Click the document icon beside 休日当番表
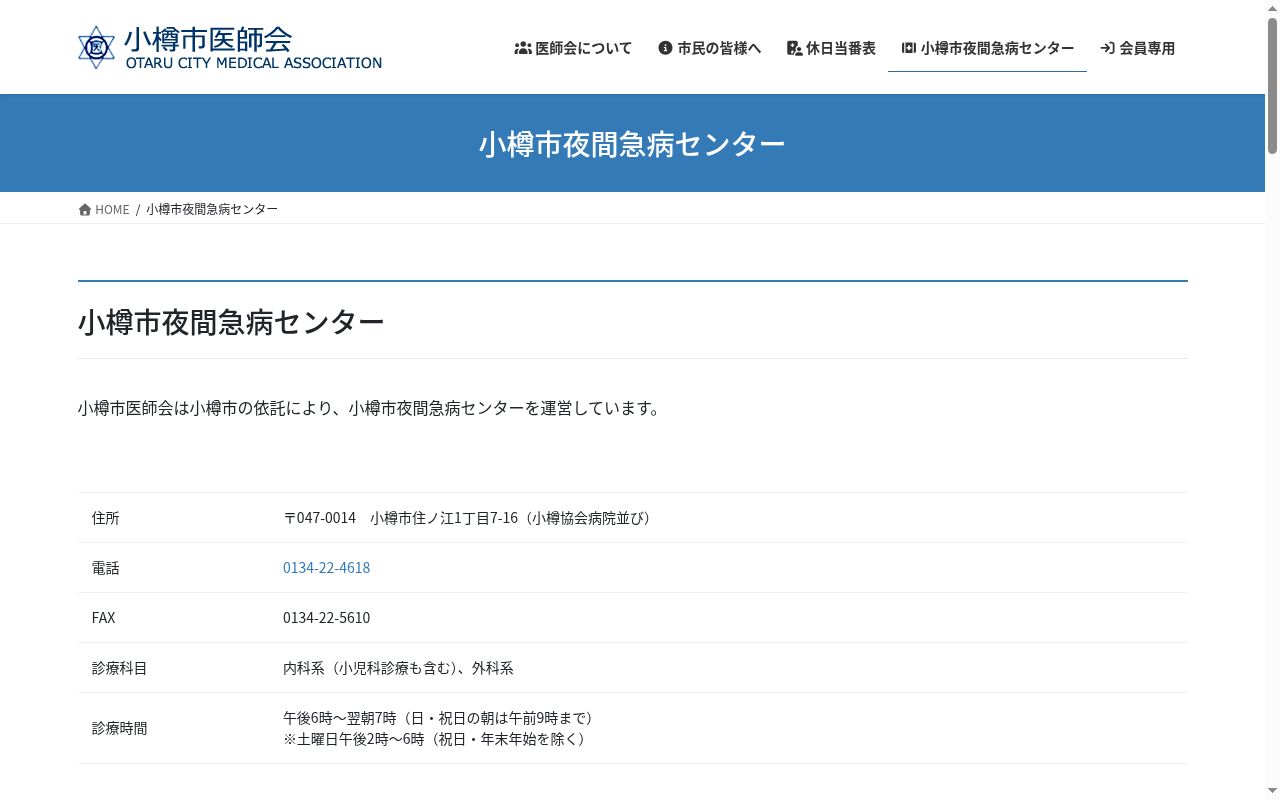This screenshot has width=1280, height=800. tap(794, 48)
